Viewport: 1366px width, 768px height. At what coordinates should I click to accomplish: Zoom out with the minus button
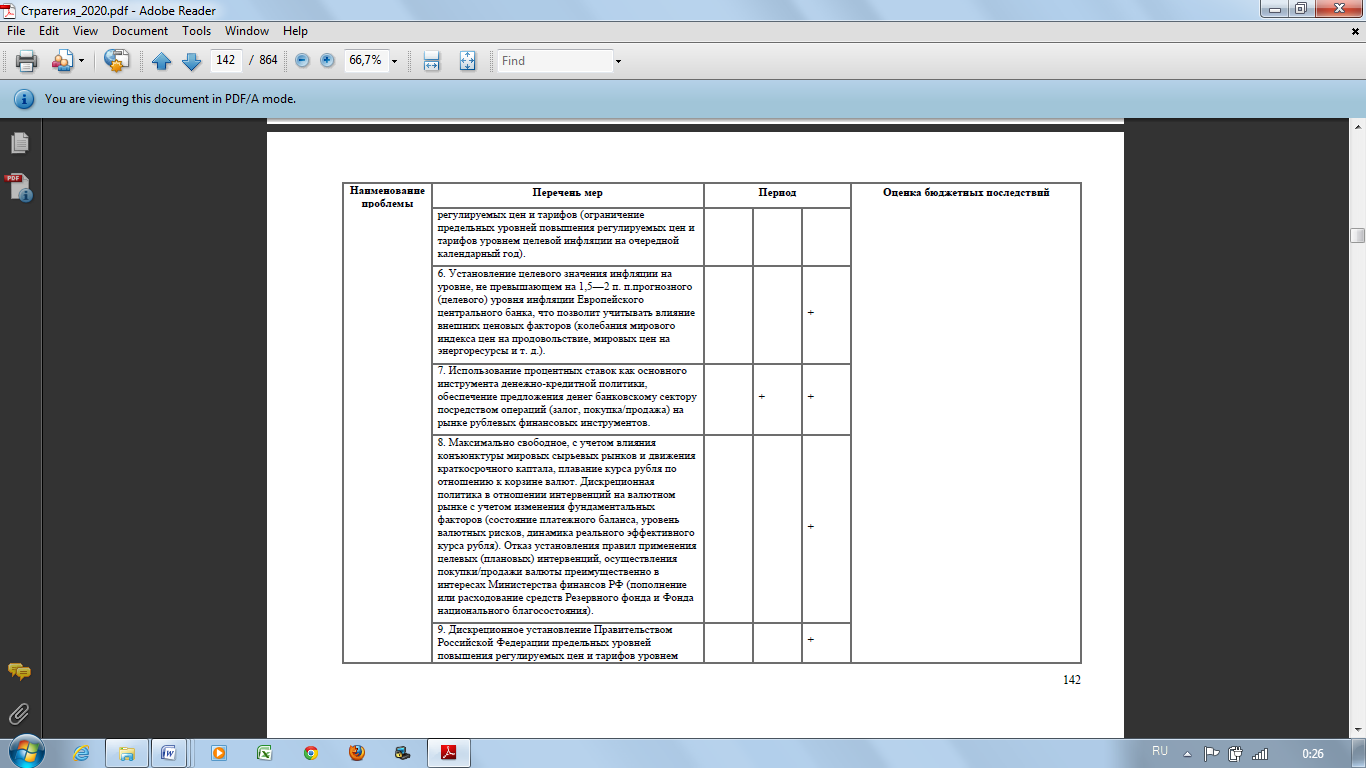(x=302, y=61)
